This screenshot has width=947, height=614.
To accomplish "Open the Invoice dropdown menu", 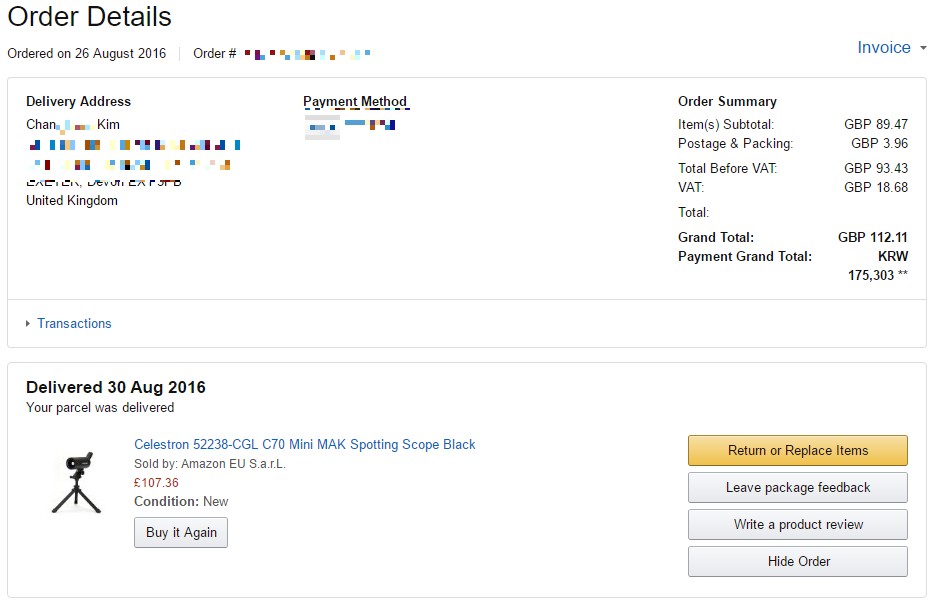I will pos(884,48).
